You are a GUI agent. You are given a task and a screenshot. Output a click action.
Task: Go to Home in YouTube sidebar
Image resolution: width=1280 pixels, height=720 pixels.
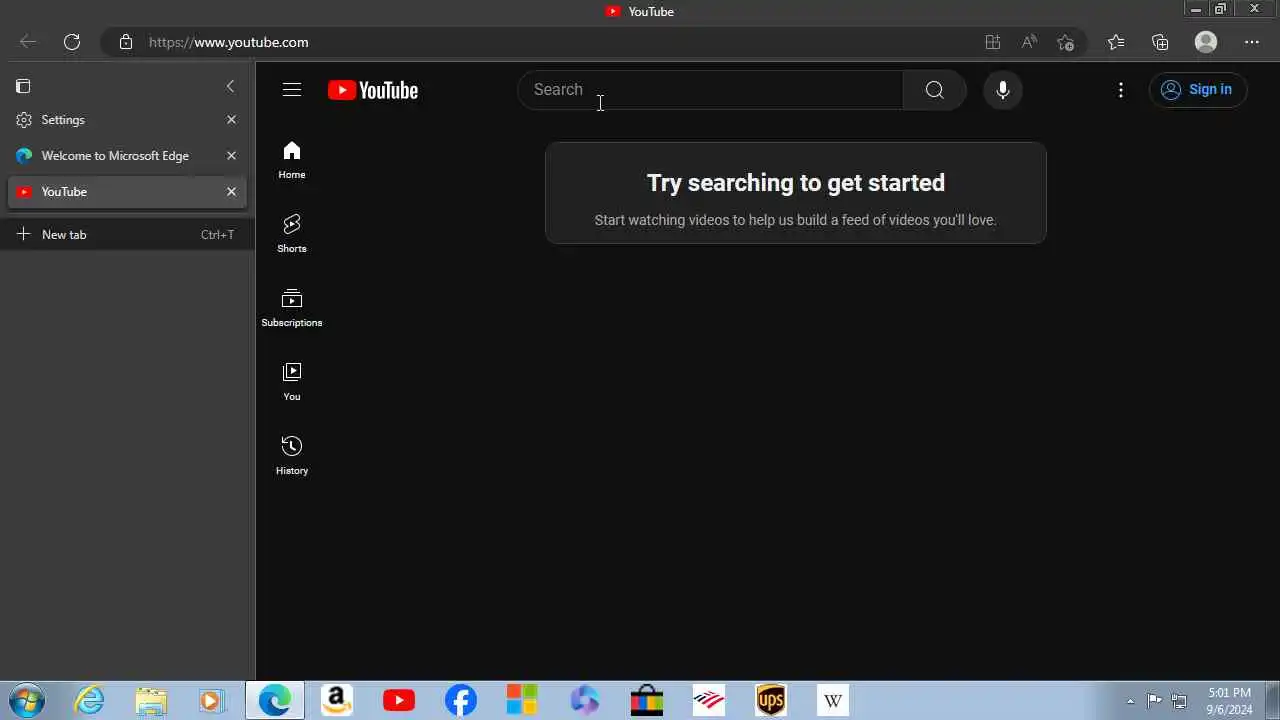tap(292, 160)
